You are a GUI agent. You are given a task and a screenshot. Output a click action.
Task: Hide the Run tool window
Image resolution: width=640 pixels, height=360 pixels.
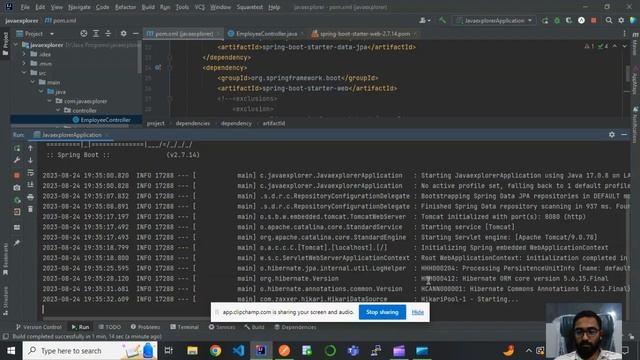(624, 134)
